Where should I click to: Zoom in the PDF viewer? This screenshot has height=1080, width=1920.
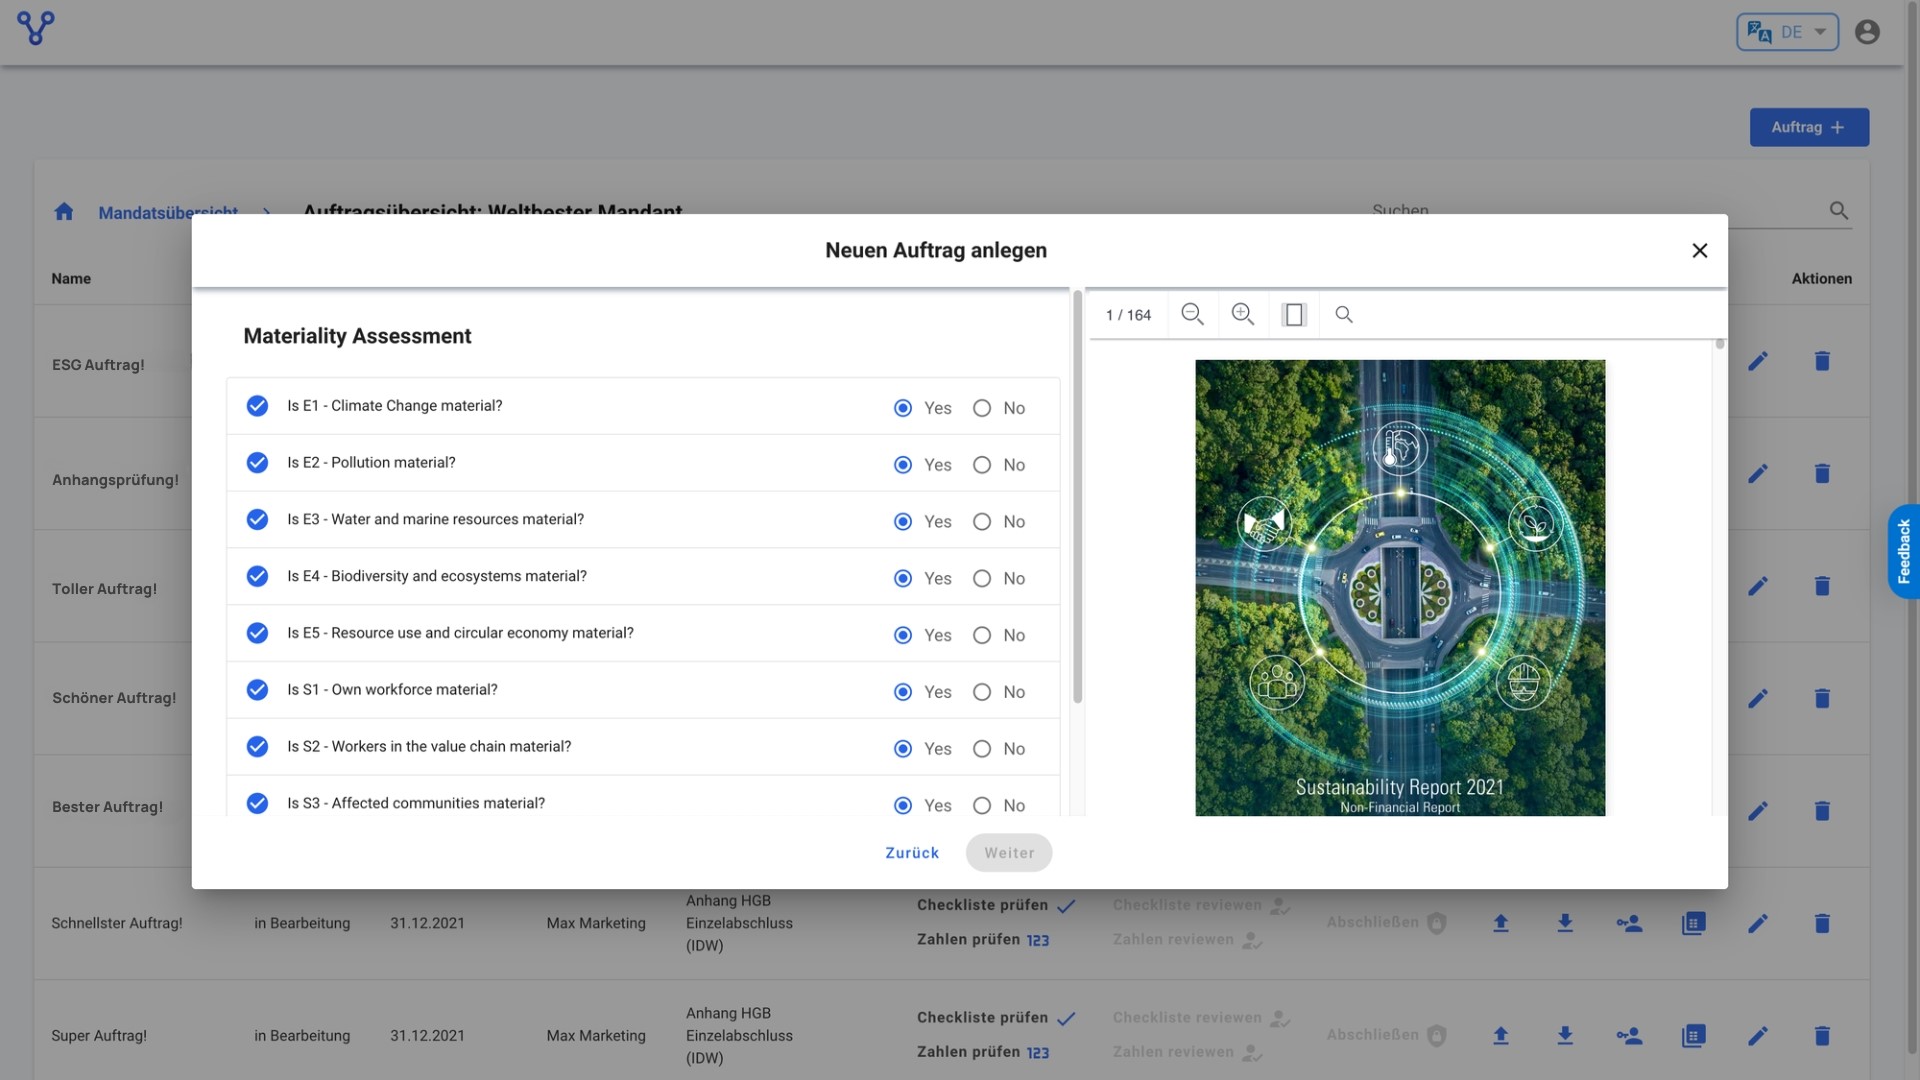pos(1242,314)
